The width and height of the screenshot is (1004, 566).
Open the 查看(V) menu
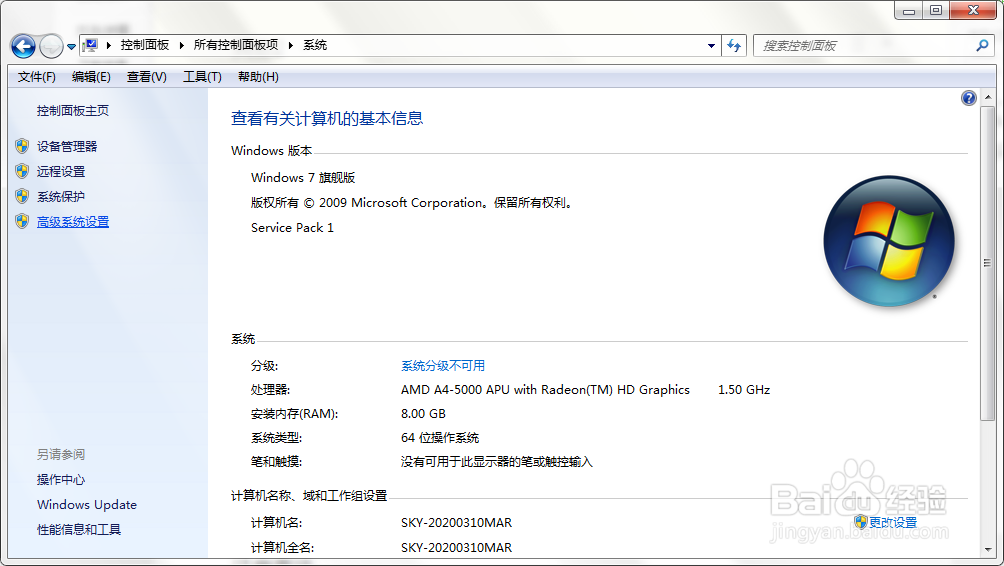147,77
